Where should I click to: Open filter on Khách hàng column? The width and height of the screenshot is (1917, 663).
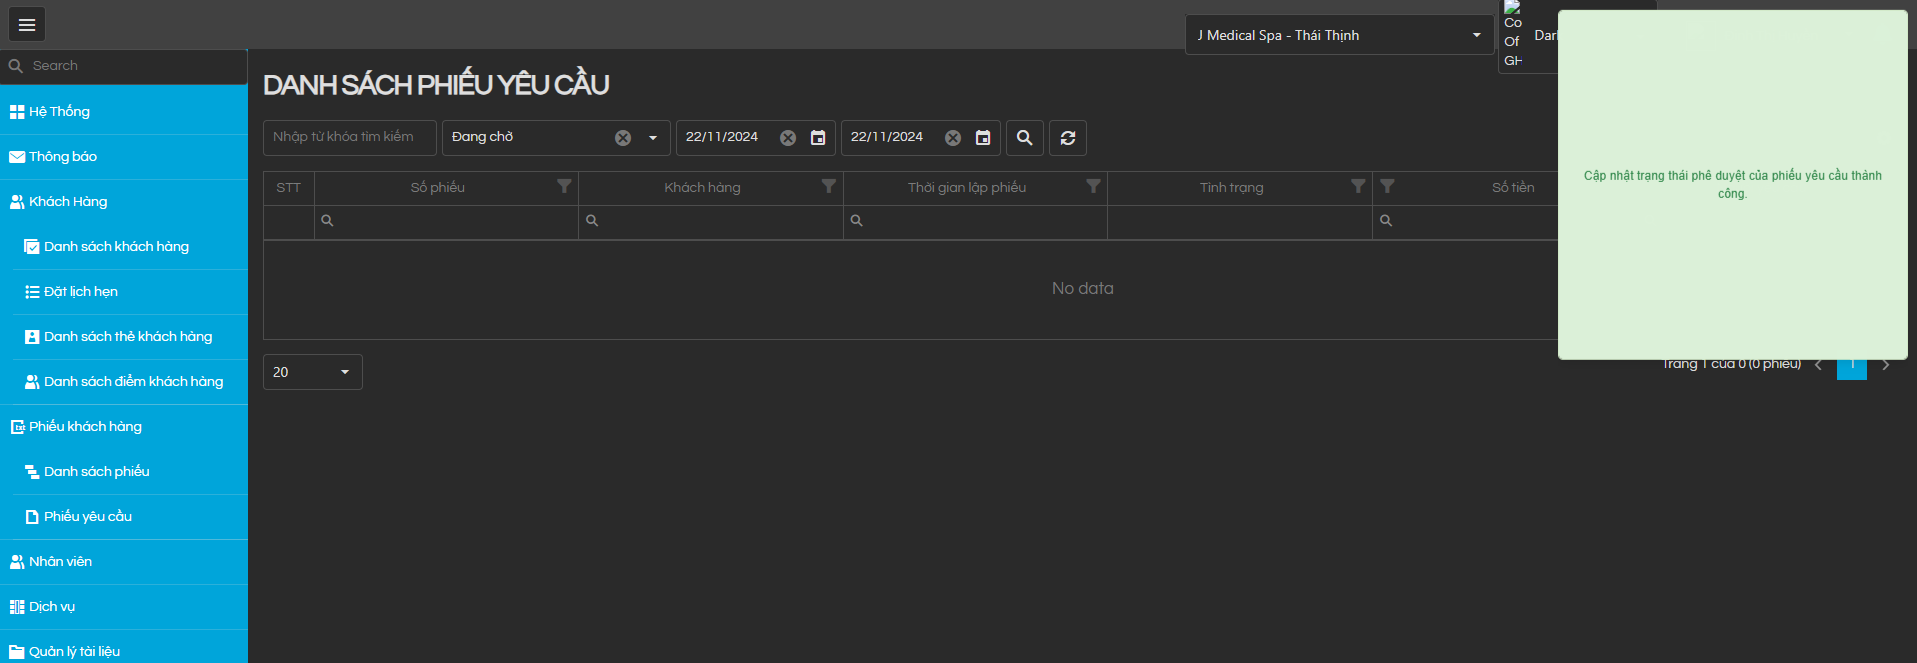coord(828,187)
